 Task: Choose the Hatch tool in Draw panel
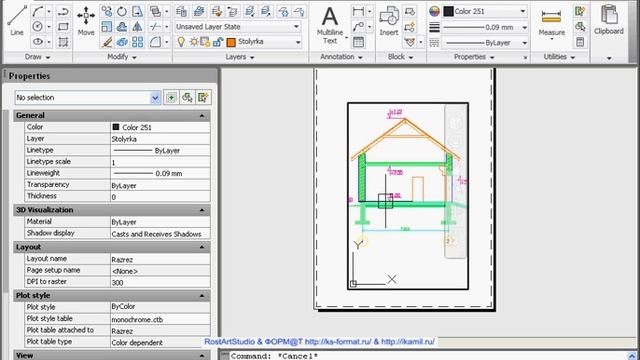(63, 42)
